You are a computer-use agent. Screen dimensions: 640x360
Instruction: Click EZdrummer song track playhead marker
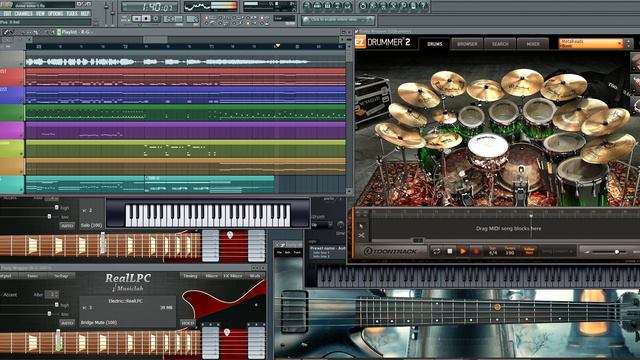531,215
